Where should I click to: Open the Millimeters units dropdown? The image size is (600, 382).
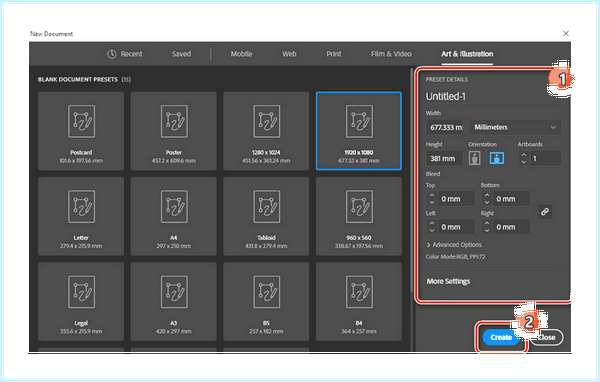(x=515, y=127)
